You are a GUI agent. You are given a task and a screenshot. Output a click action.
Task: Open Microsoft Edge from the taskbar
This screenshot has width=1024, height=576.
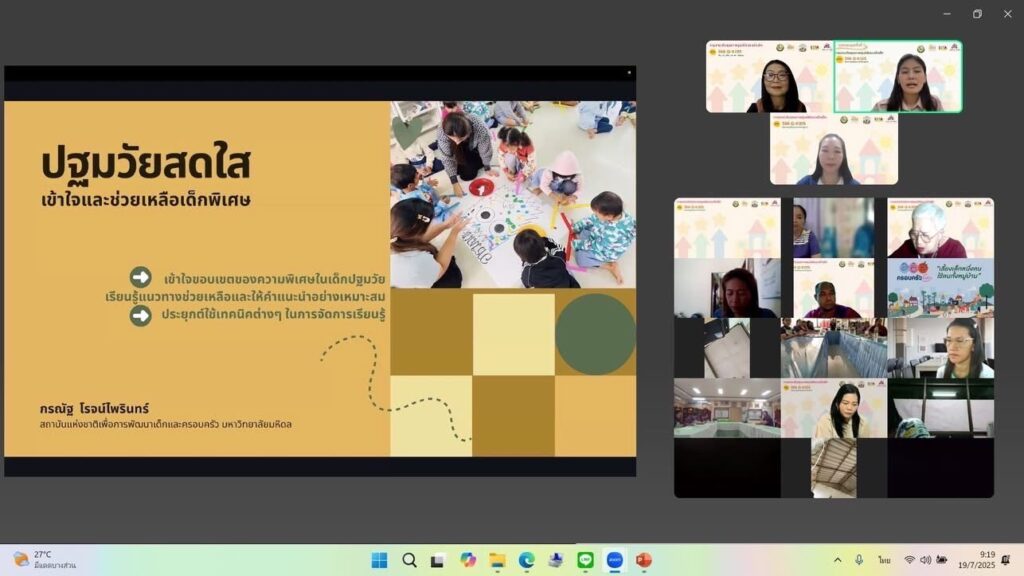(x=527, y=560)
